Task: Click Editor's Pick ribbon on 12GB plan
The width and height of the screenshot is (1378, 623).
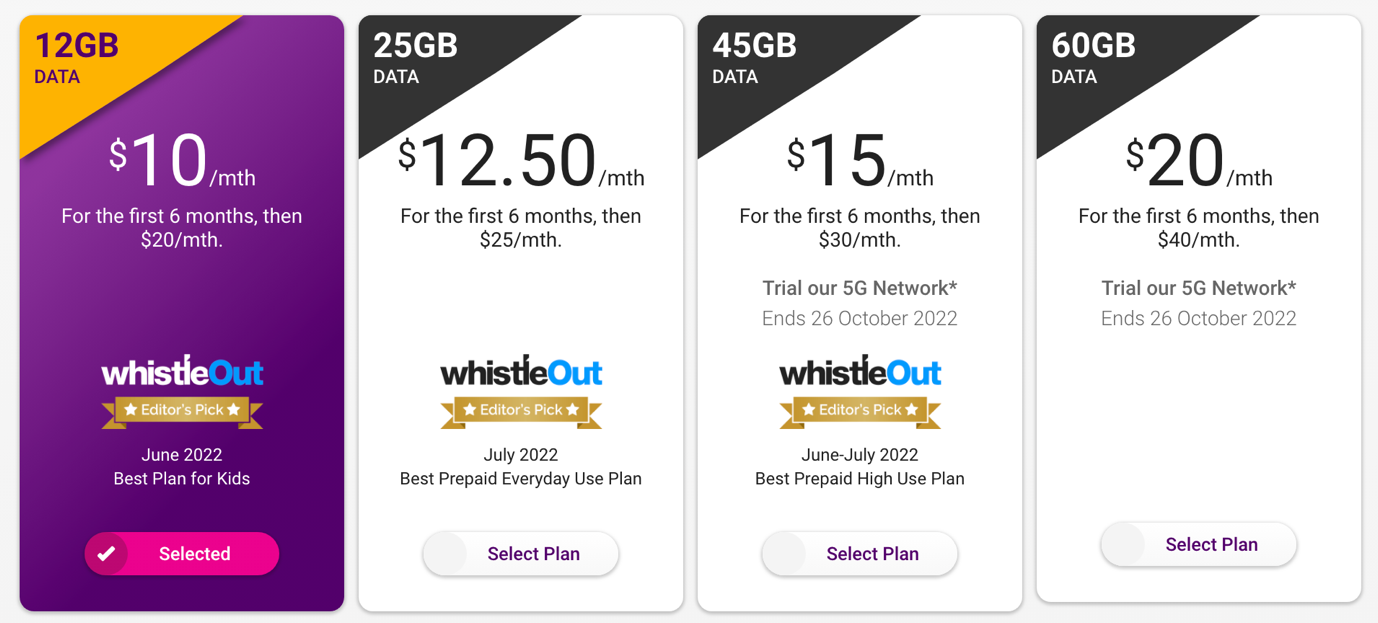Action: tap(182, 410)
